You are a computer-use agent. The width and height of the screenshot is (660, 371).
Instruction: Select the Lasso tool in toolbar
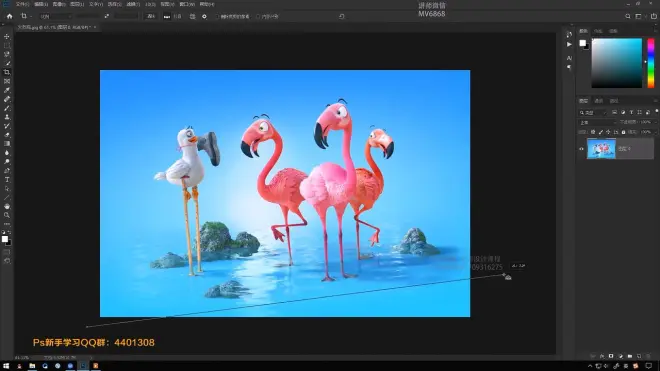(7, 54)
